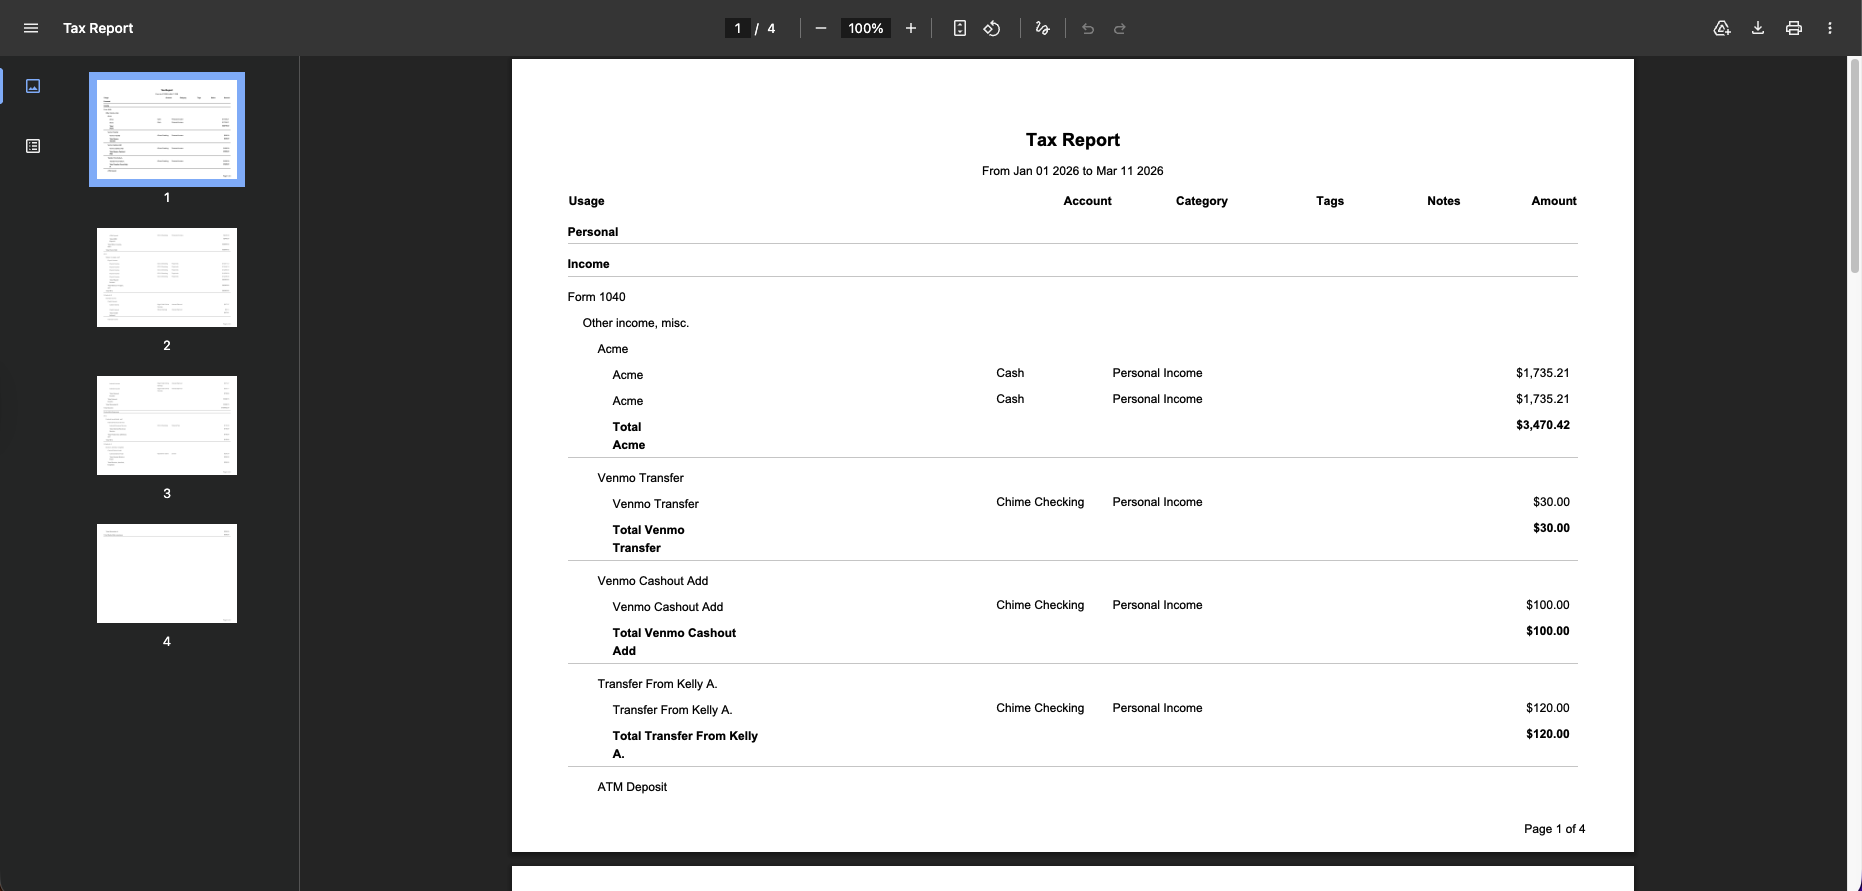
Task: Click the 'Page 1 of 4' footer
Action: 1554,829
